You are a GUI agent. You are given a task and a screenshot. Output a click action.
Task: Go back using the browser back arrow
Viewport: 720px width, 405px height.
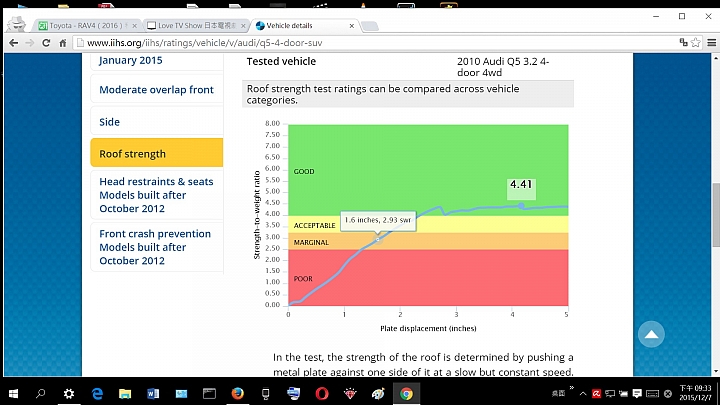pyautogui.click(x=14, y=43)
